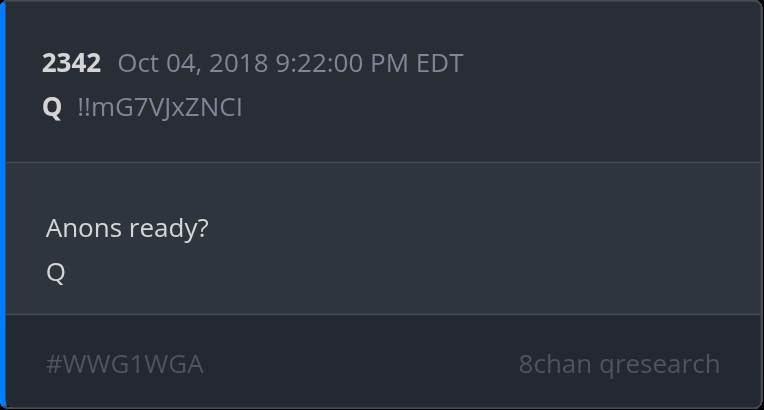Open the qresearch board name
Image resolution: width=764 pixels, height=410 pixels.
coord(660,364)
